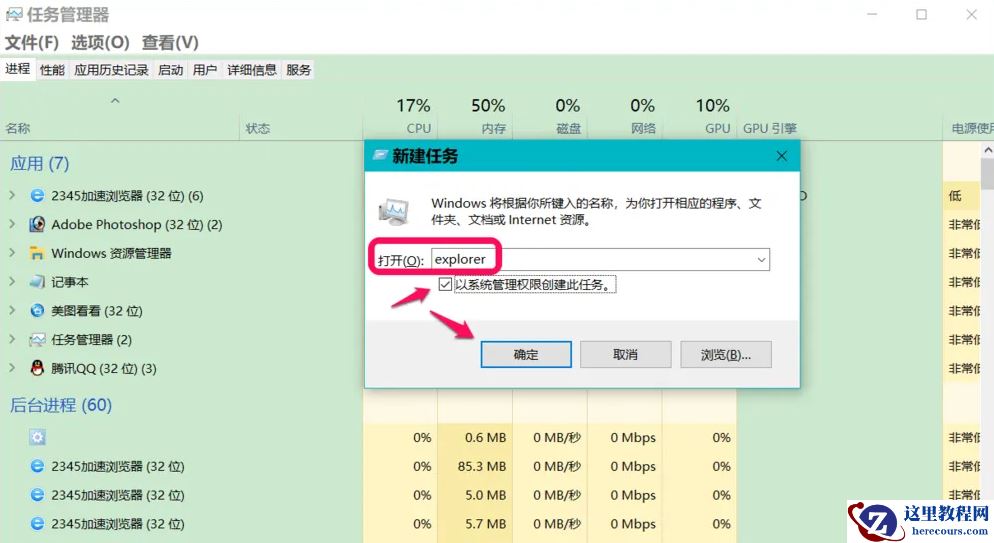
Task: Click the 5.7 MB memory value
Action: click(486, 525)
